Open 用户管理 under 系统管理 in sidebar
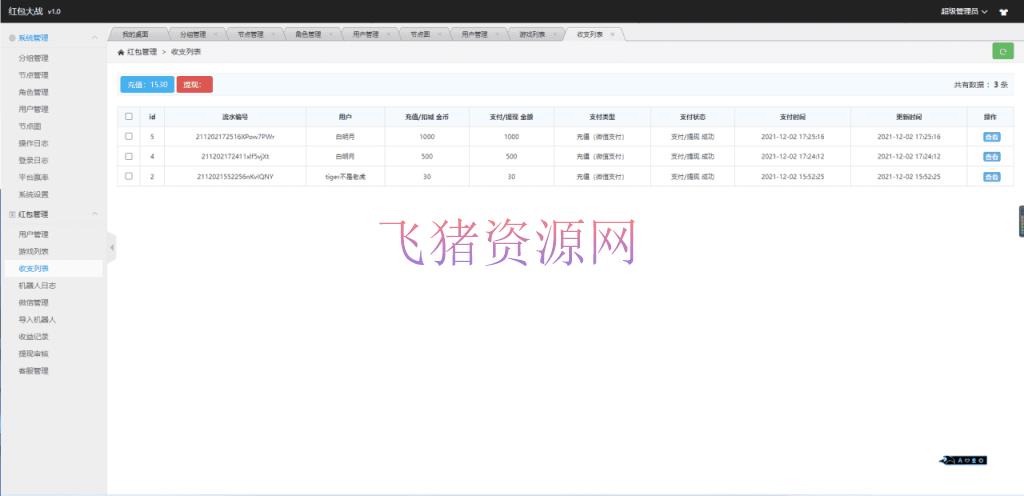 point(33,110)
